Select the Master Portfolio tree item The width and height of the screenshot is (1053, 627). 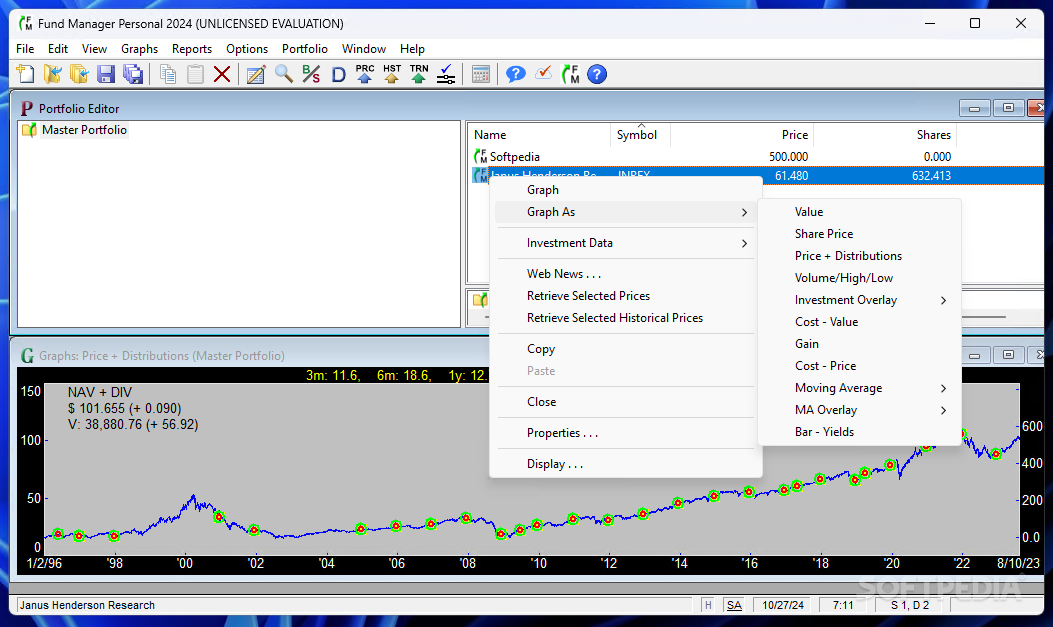pyautogui.click(x=84, y=130)
